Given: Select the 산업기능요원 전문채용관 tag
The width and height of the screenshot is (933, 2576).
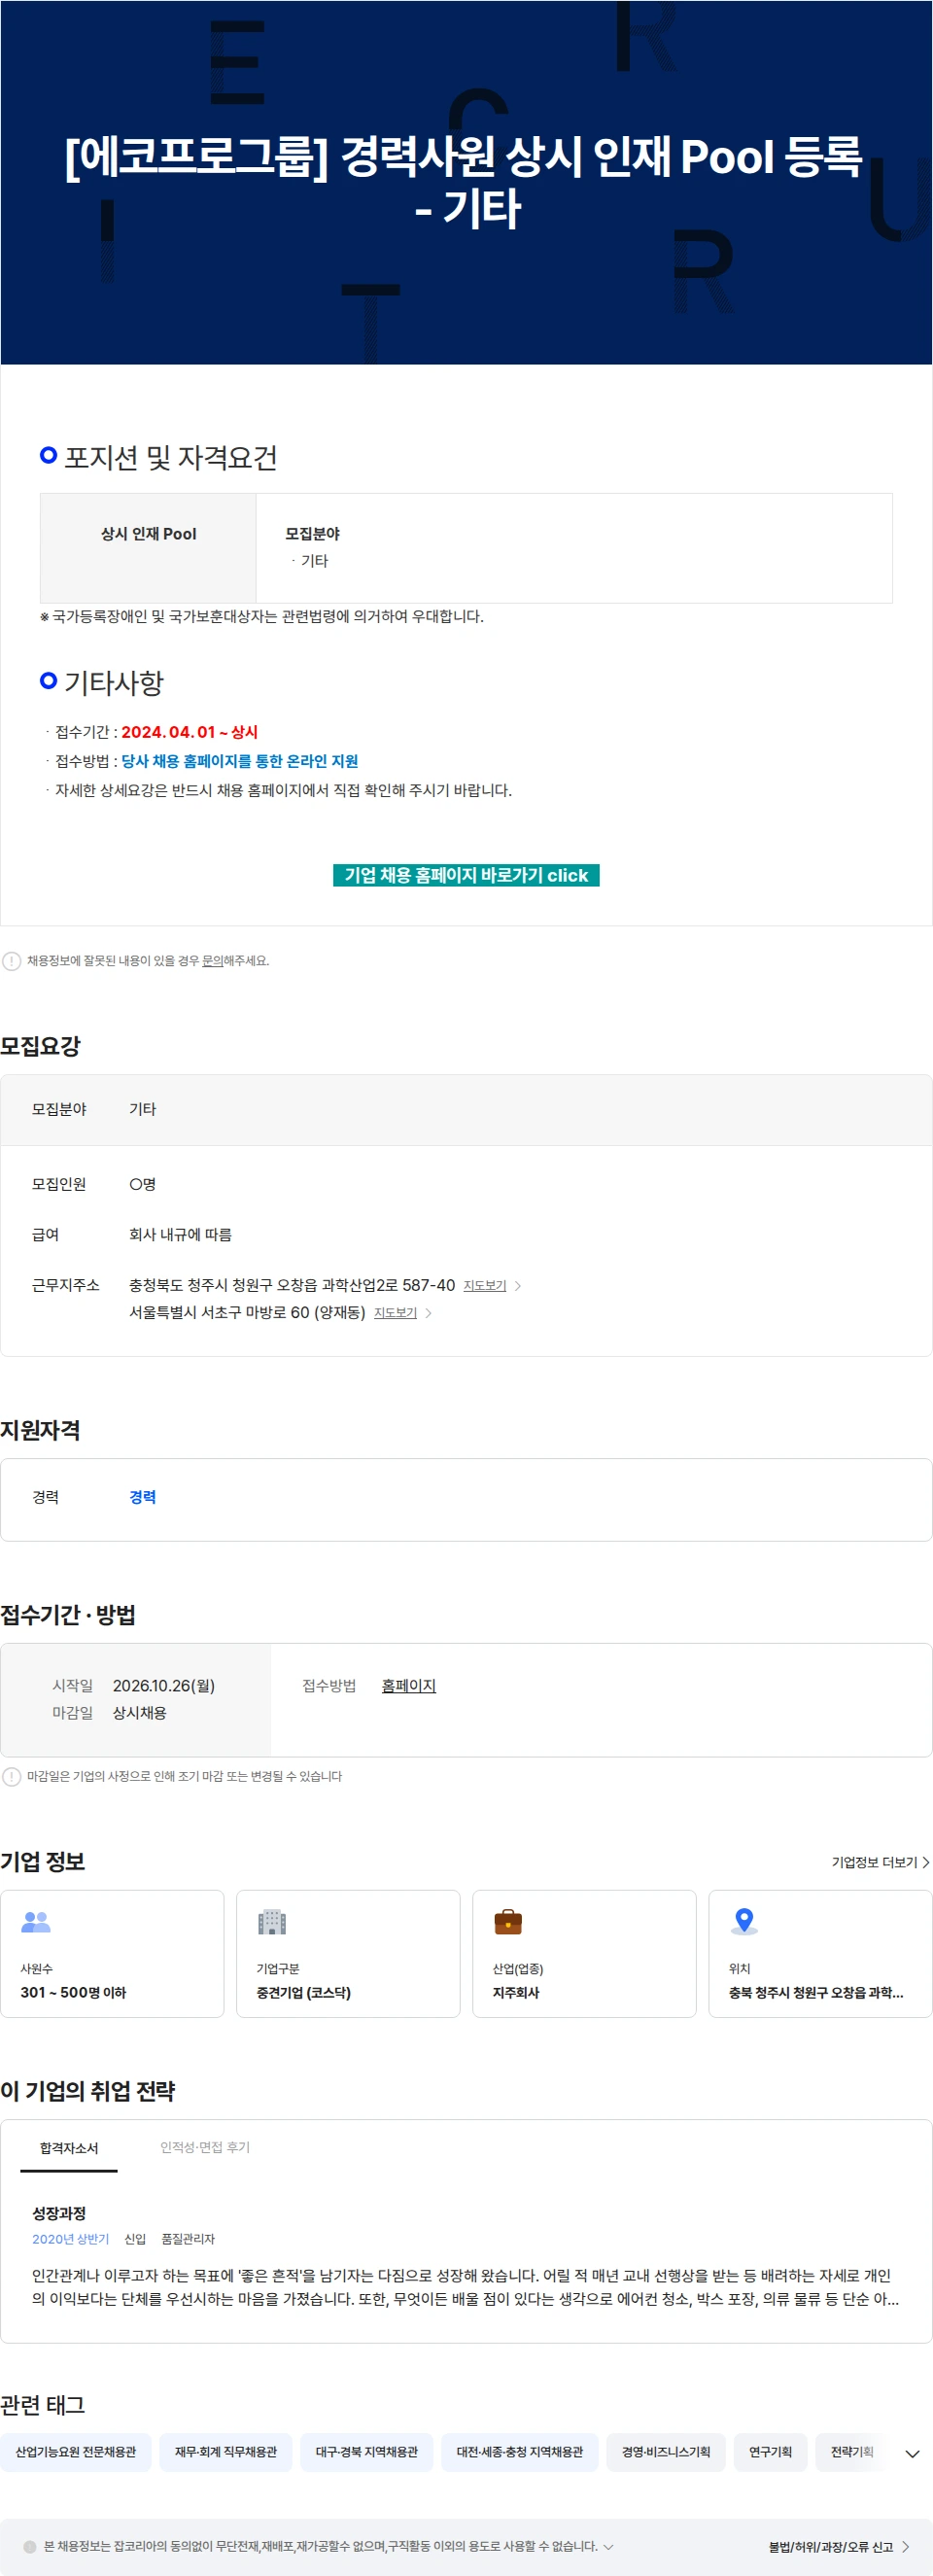Looking at the screenshot, I should [76, 2452].
